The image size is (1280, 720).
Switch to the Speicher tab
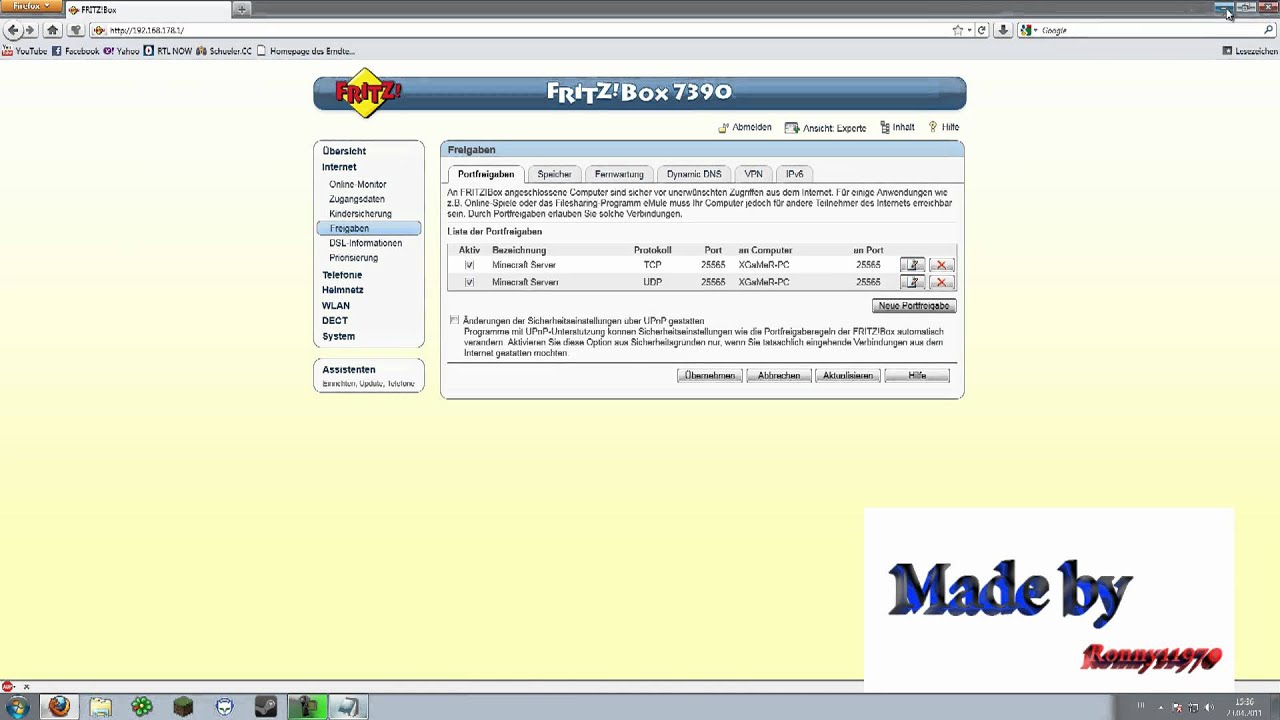coord(554,174)
